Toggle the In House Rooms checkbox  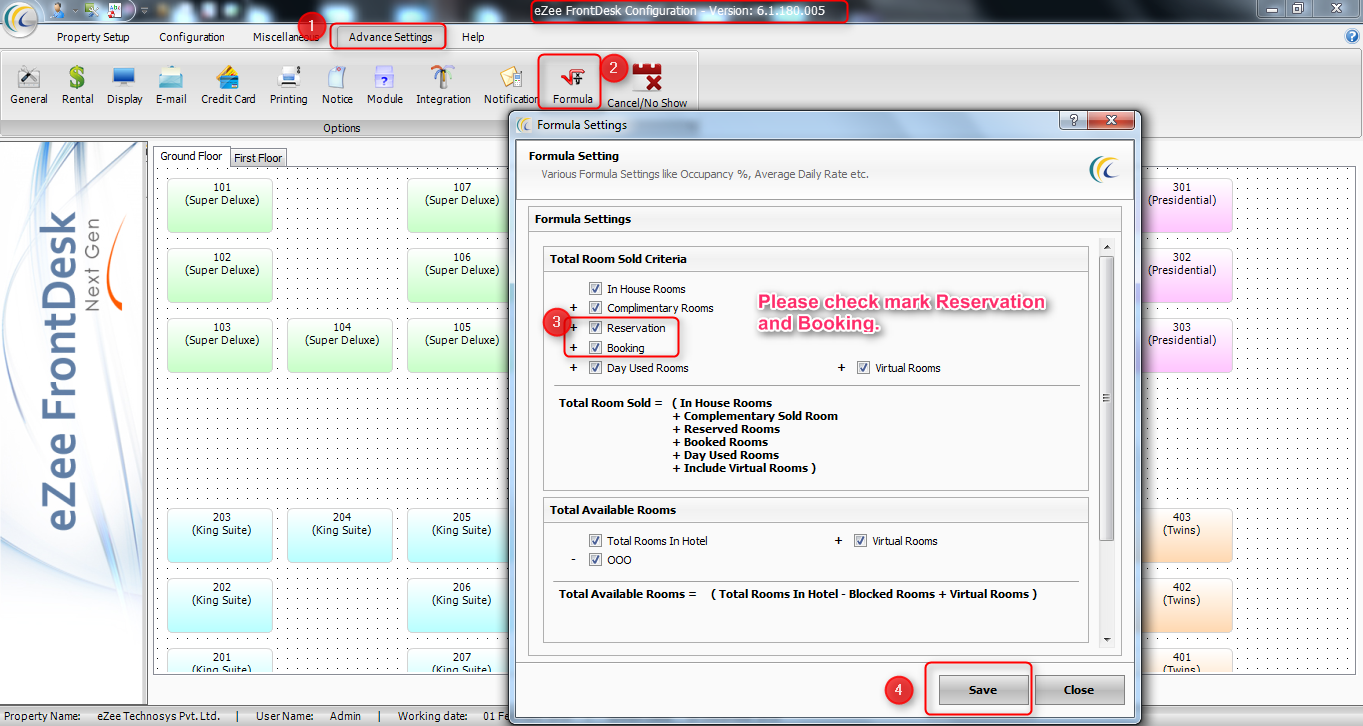[596, 289]
